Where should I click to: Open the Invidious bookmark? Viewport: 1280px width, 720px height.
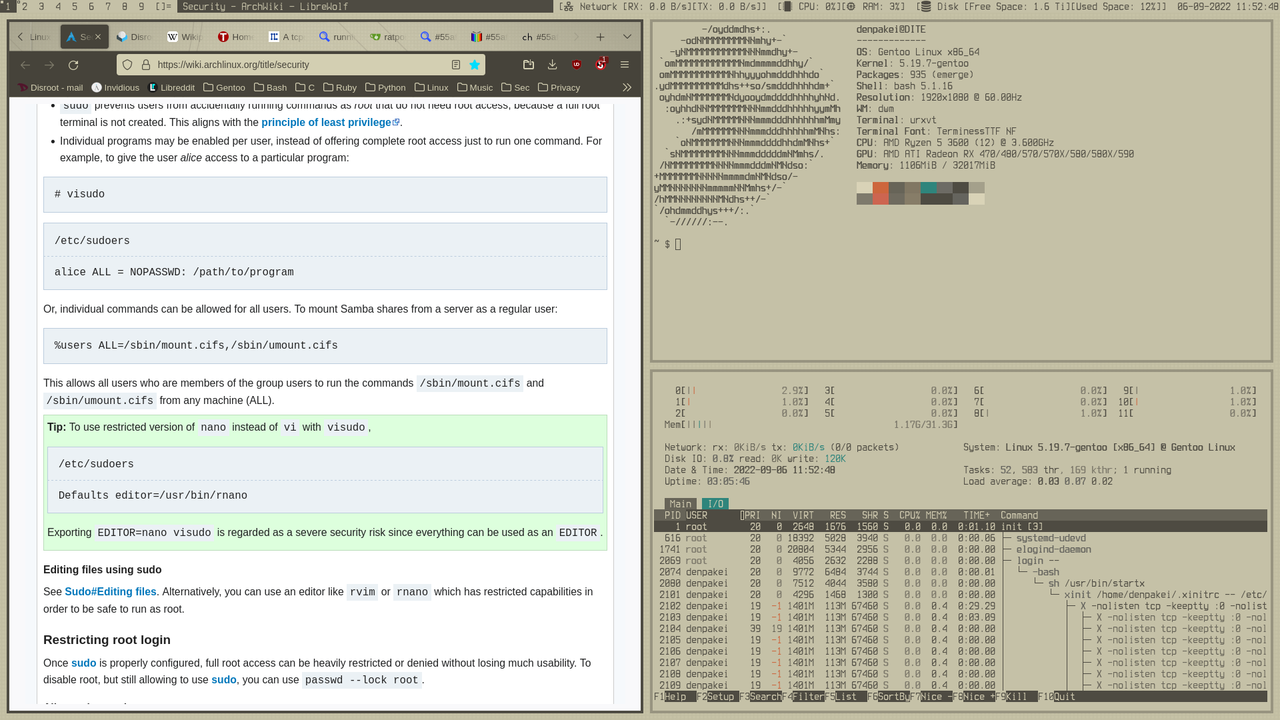pos(115,87)
